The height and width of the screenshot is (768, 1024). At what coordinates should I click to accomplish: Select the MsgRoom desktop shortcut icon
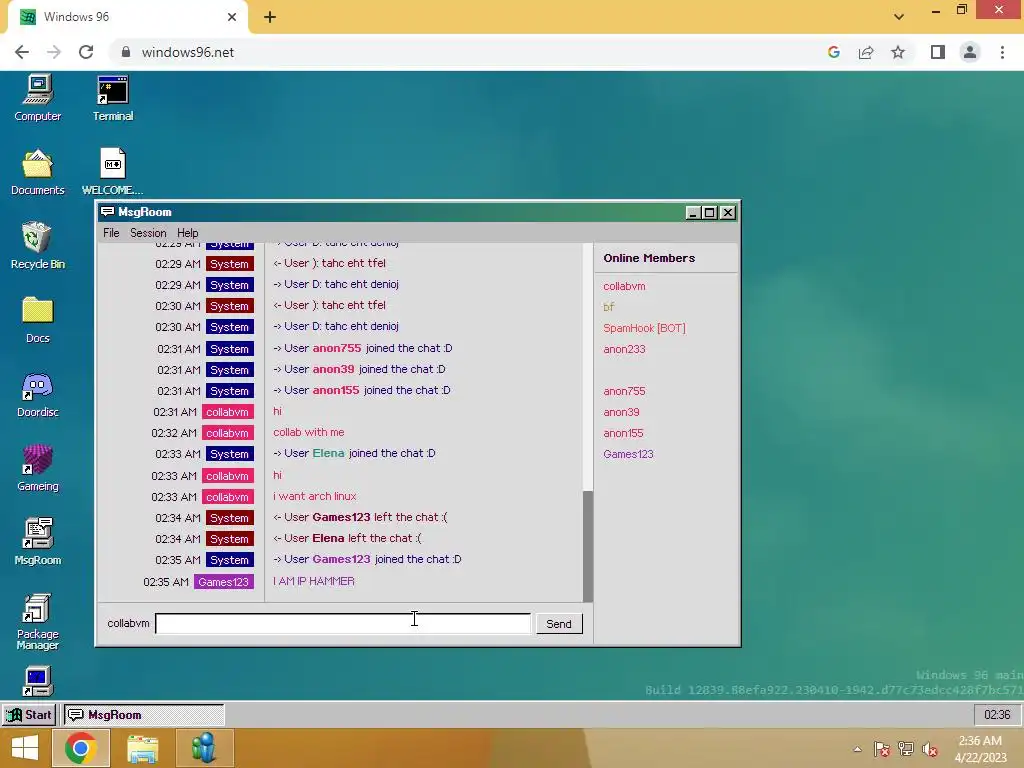[38, 542]
